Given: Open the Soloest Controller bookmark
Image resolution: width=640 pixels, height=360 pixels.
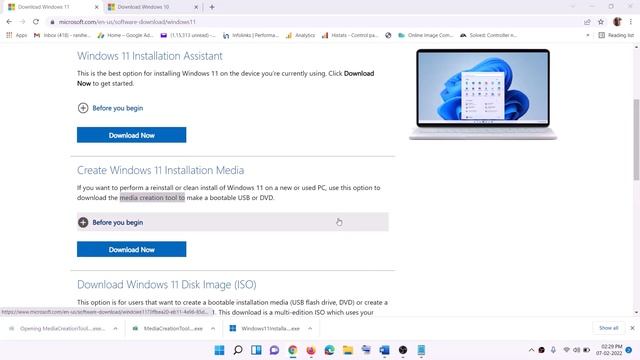Looking at the screenshot, I should click(488, 36).
